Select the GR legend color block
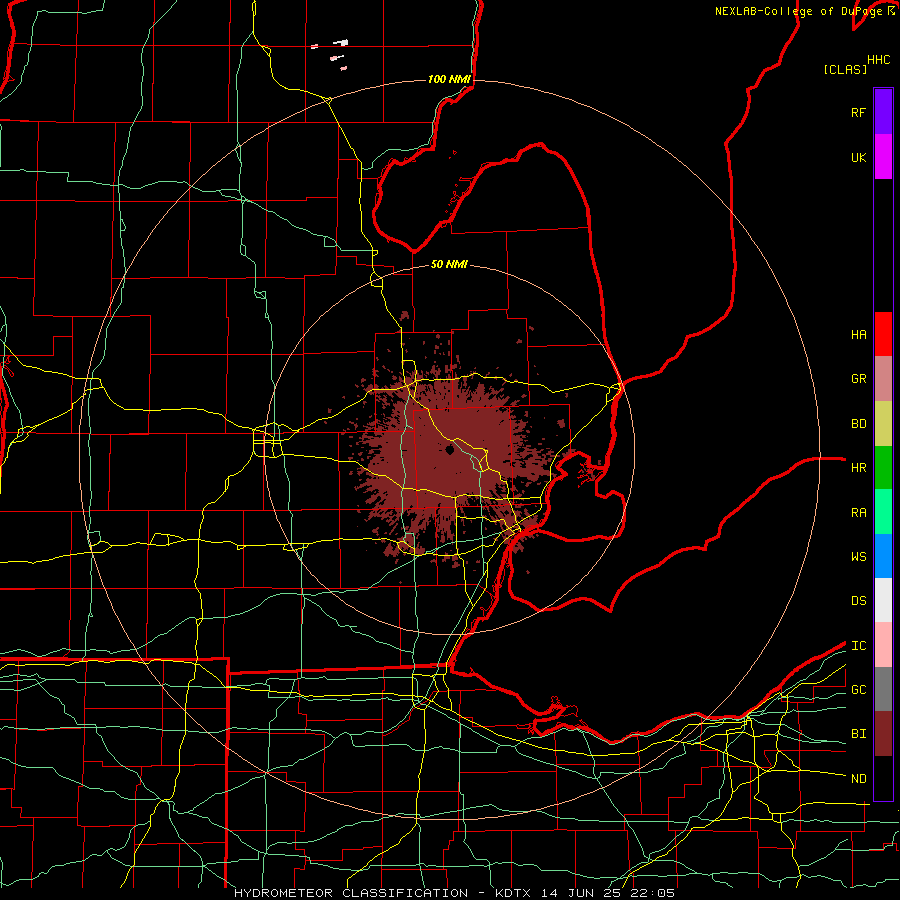The height and width of the screenshot is (900, 900). click(883, 379)
